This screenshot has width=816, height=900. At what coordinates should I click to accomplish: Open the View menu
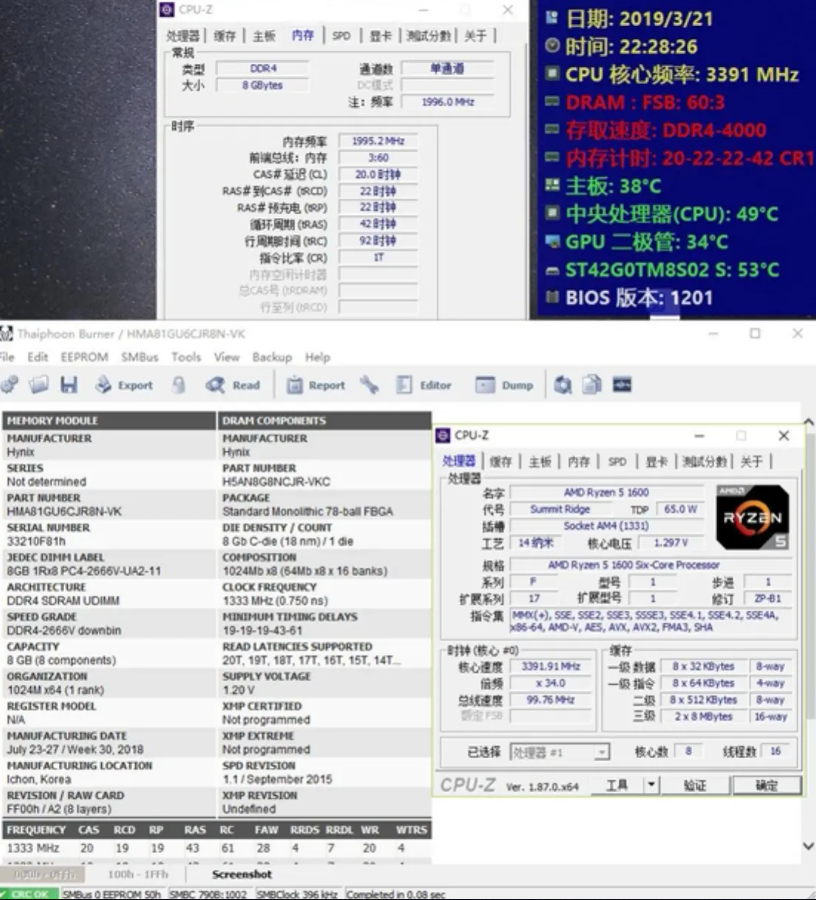pos(227,357)
